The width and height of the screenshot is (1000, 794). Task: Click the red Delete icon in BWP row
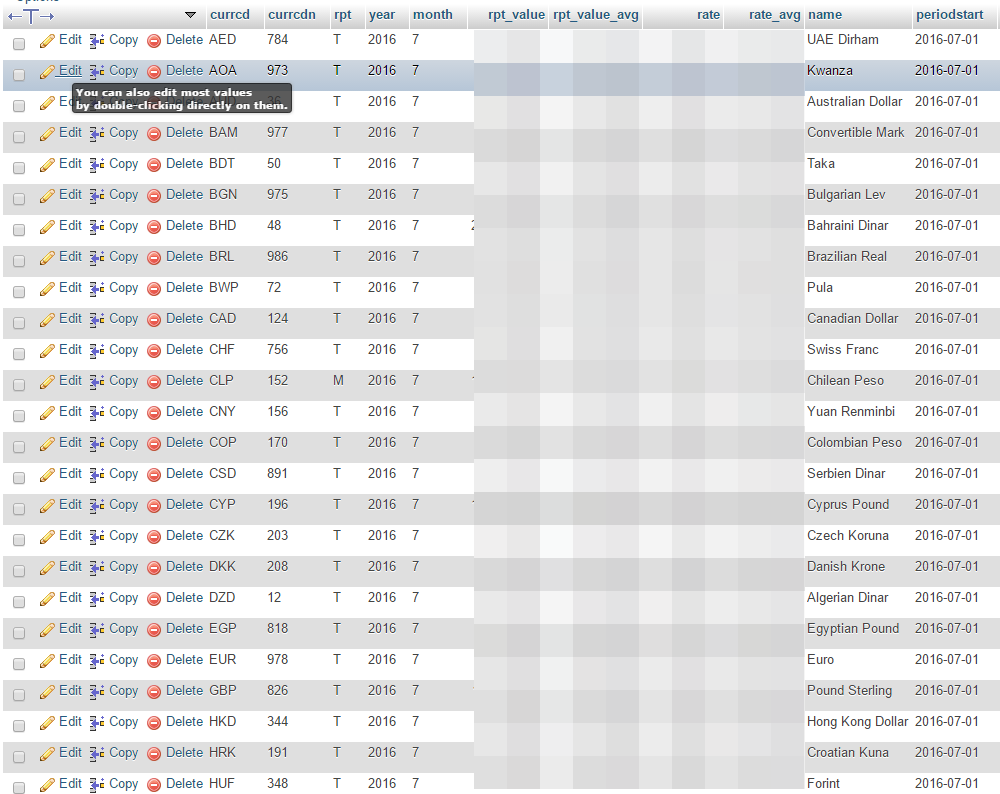pos(154,289)
